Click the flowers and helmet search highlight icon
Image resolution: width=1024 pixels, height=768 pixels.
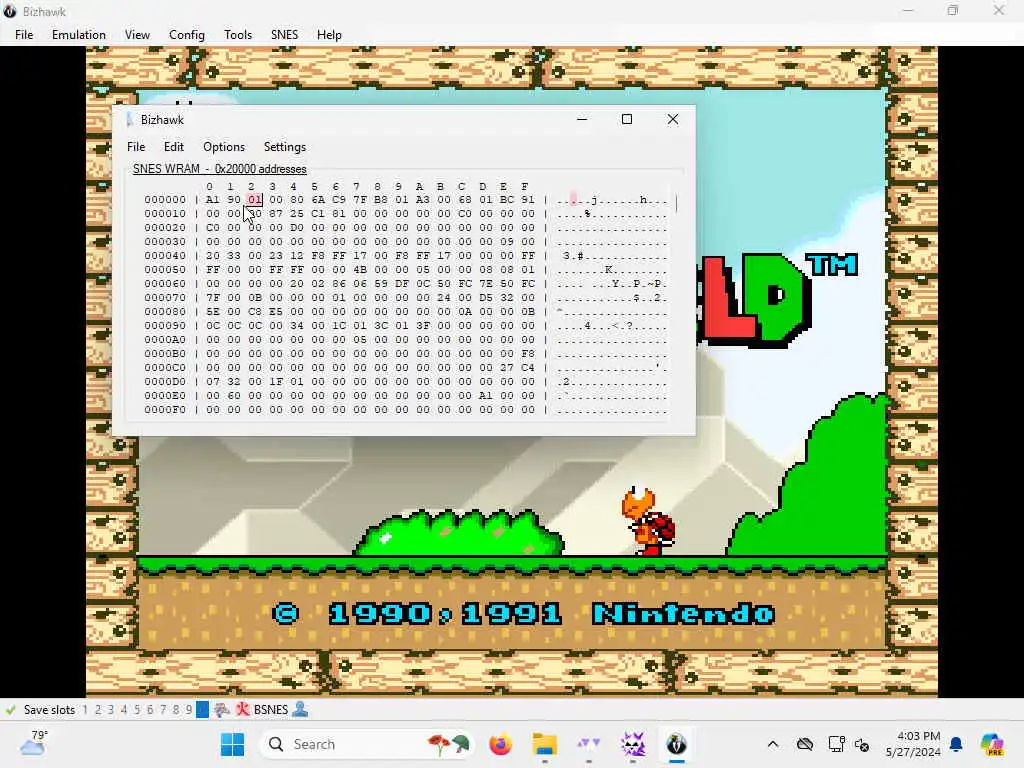pyautogui.click(x=448, y=744)
